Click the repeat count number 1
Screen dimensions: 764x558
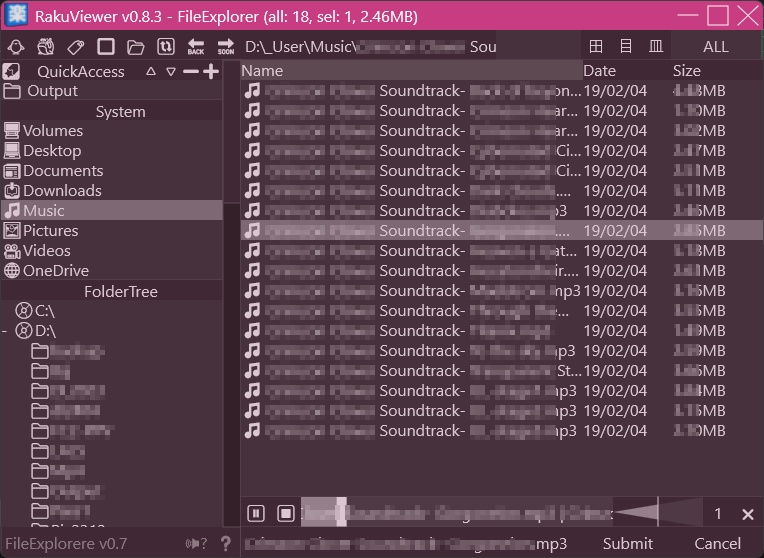pos(718,514)
